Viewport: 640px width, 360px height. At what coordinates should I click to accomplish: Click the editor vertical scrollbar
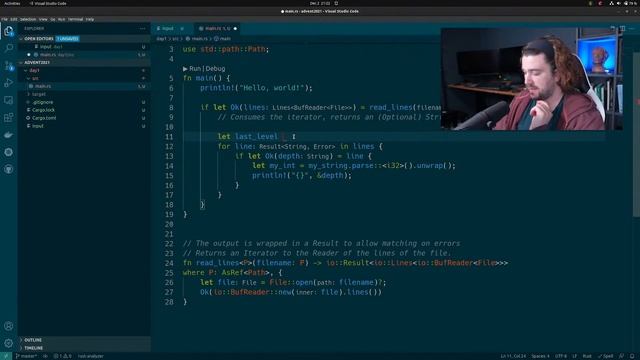pos(637,135)
